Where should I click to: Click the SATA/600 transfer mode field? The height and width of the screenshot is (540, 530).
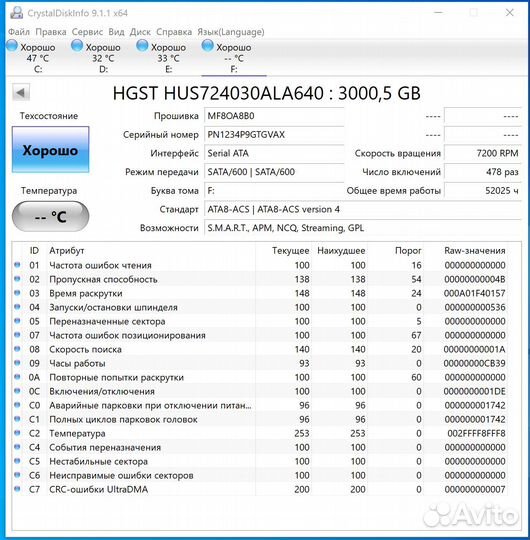pyautogui.click(x=274, y=172)
